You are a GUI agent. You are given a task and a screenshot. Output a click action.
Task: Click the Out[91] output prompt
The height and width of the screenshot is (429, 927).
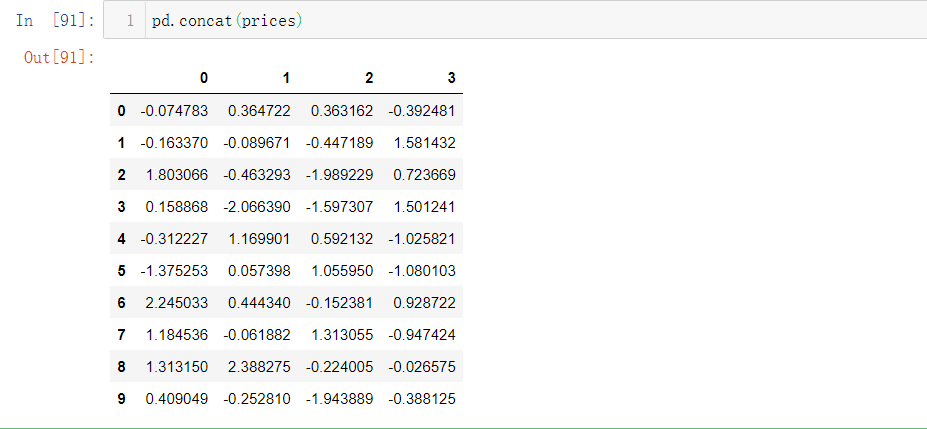(59, 57)
